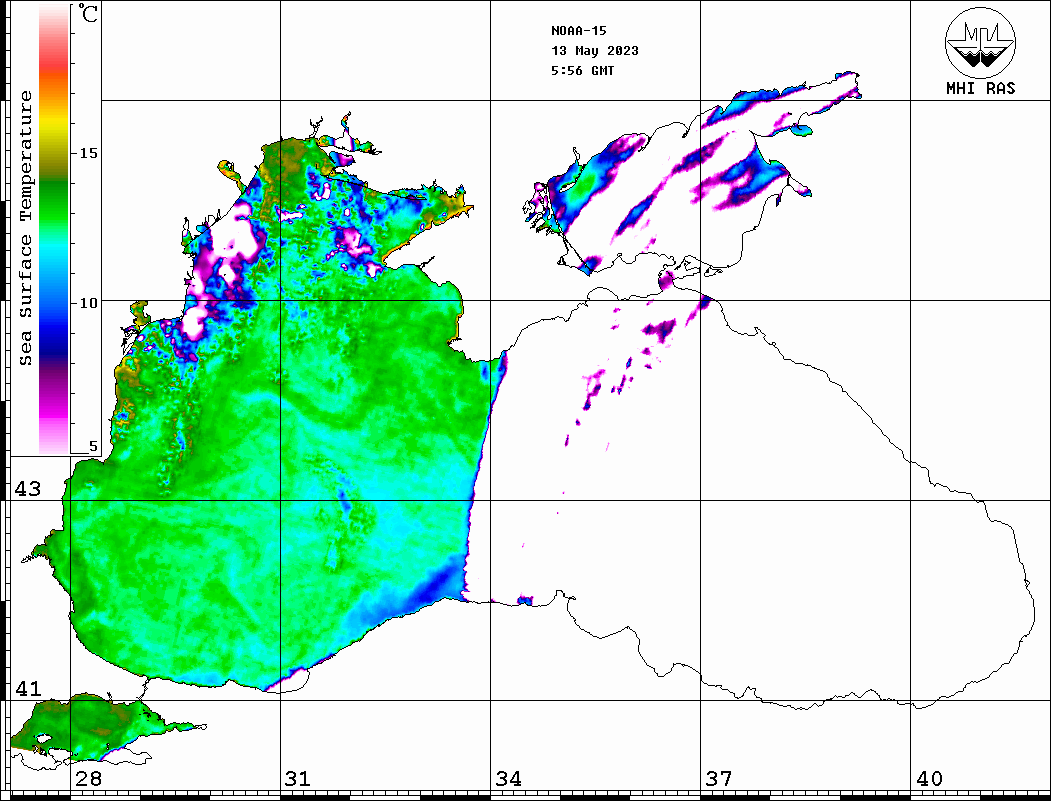Click the '5' tick label on color scale
Viewport: 1051px width, 801px height.
(x=93, y=446)
